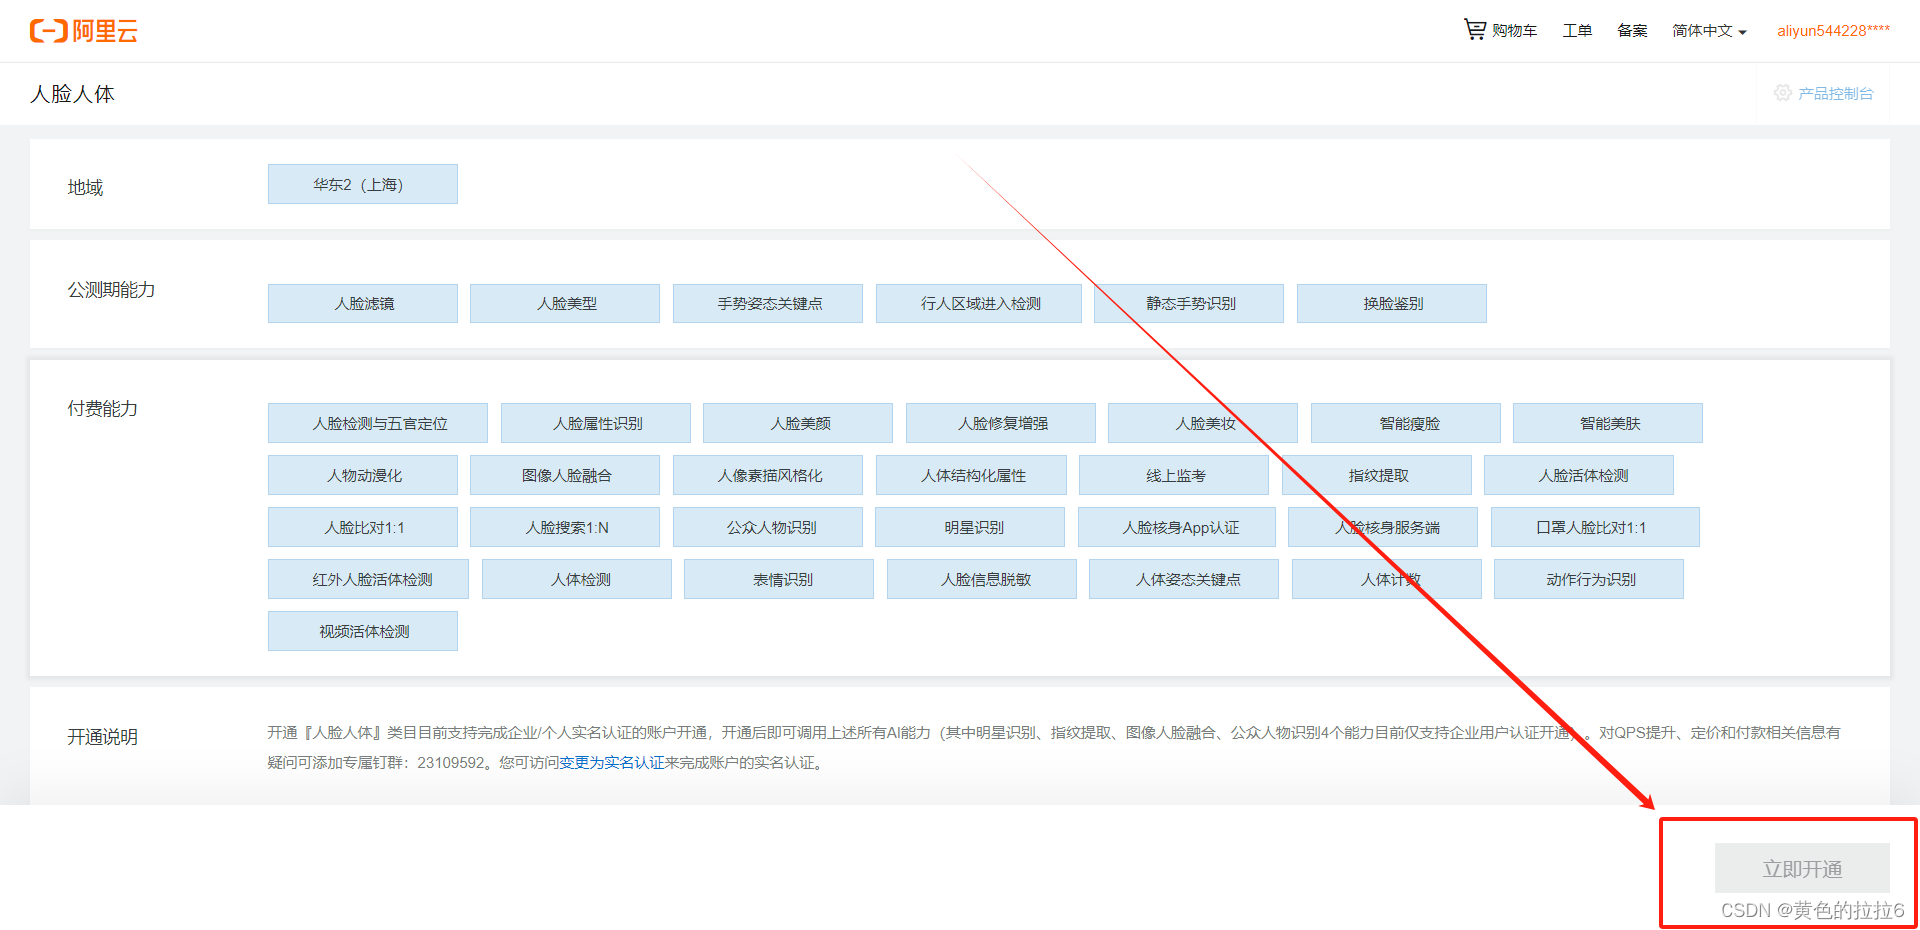1920x930 pixels.
Task: Click the Aliyun logo
Action: (84, 31)
